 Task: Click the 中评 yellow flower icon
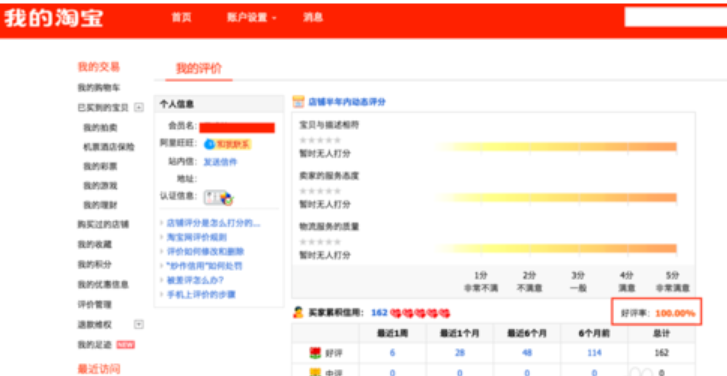point(315,372)
